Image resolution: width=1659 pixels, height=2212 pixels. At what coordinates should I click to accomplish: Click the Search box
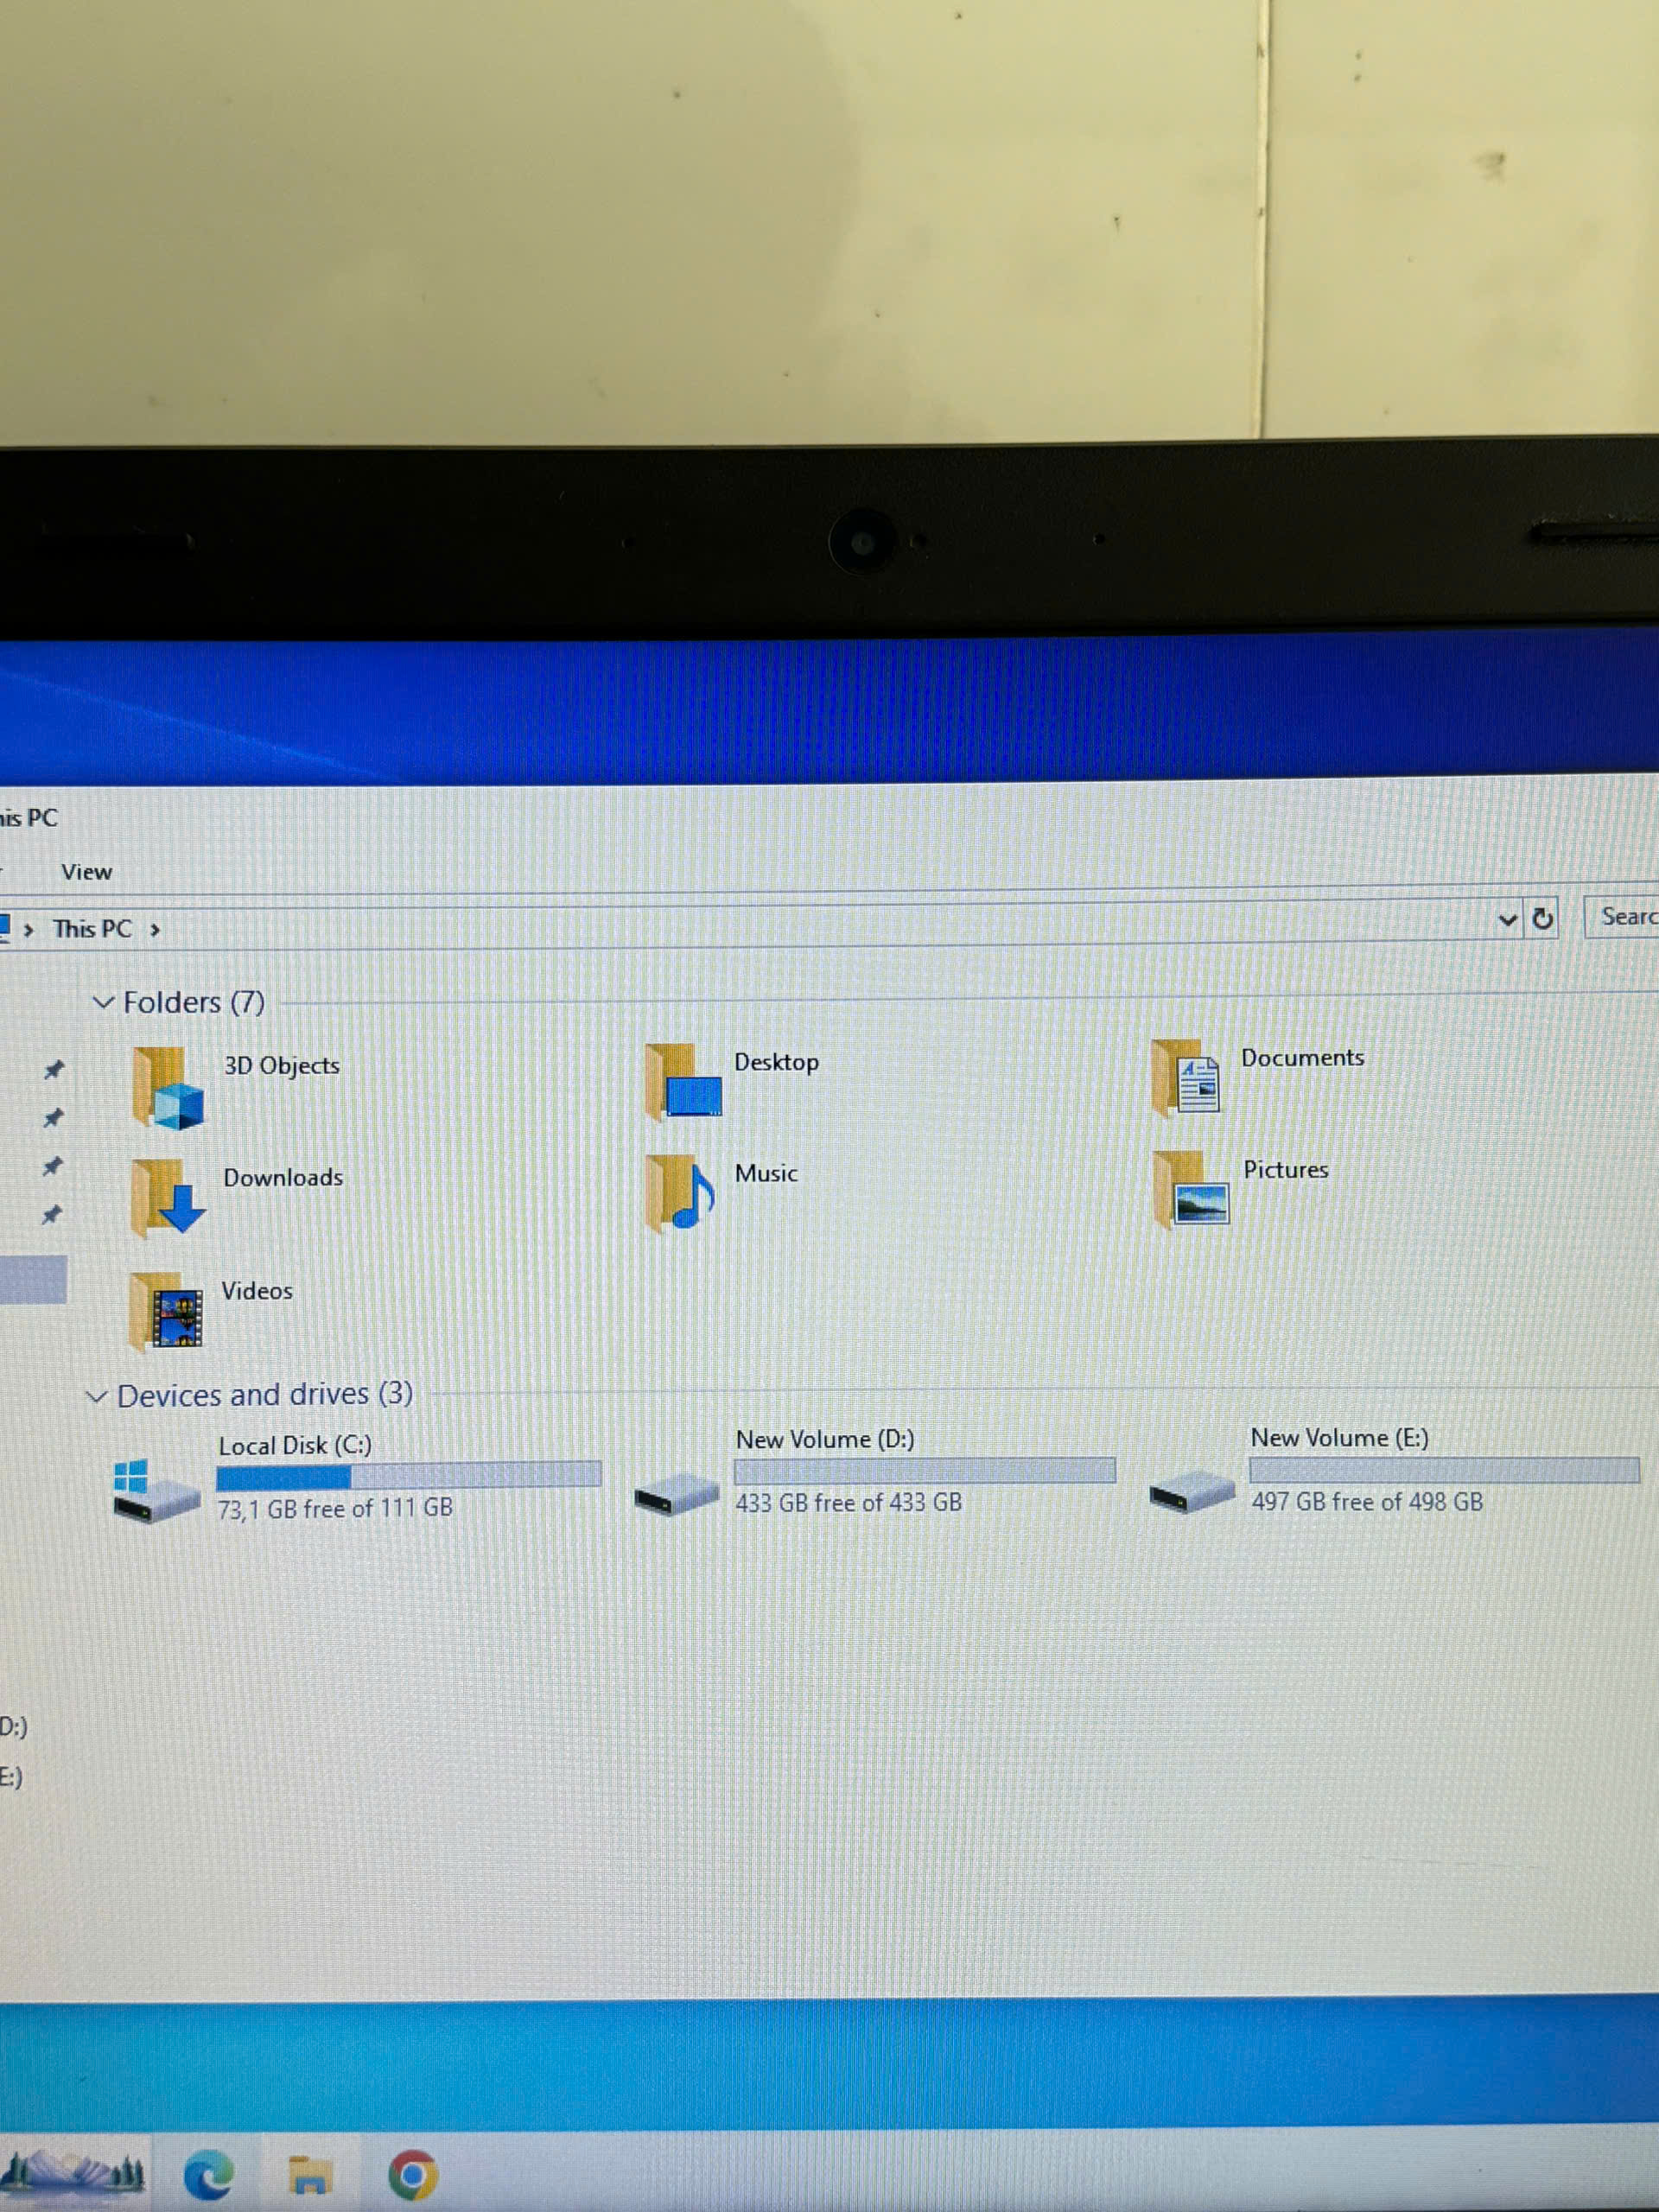pos(1621,917)
